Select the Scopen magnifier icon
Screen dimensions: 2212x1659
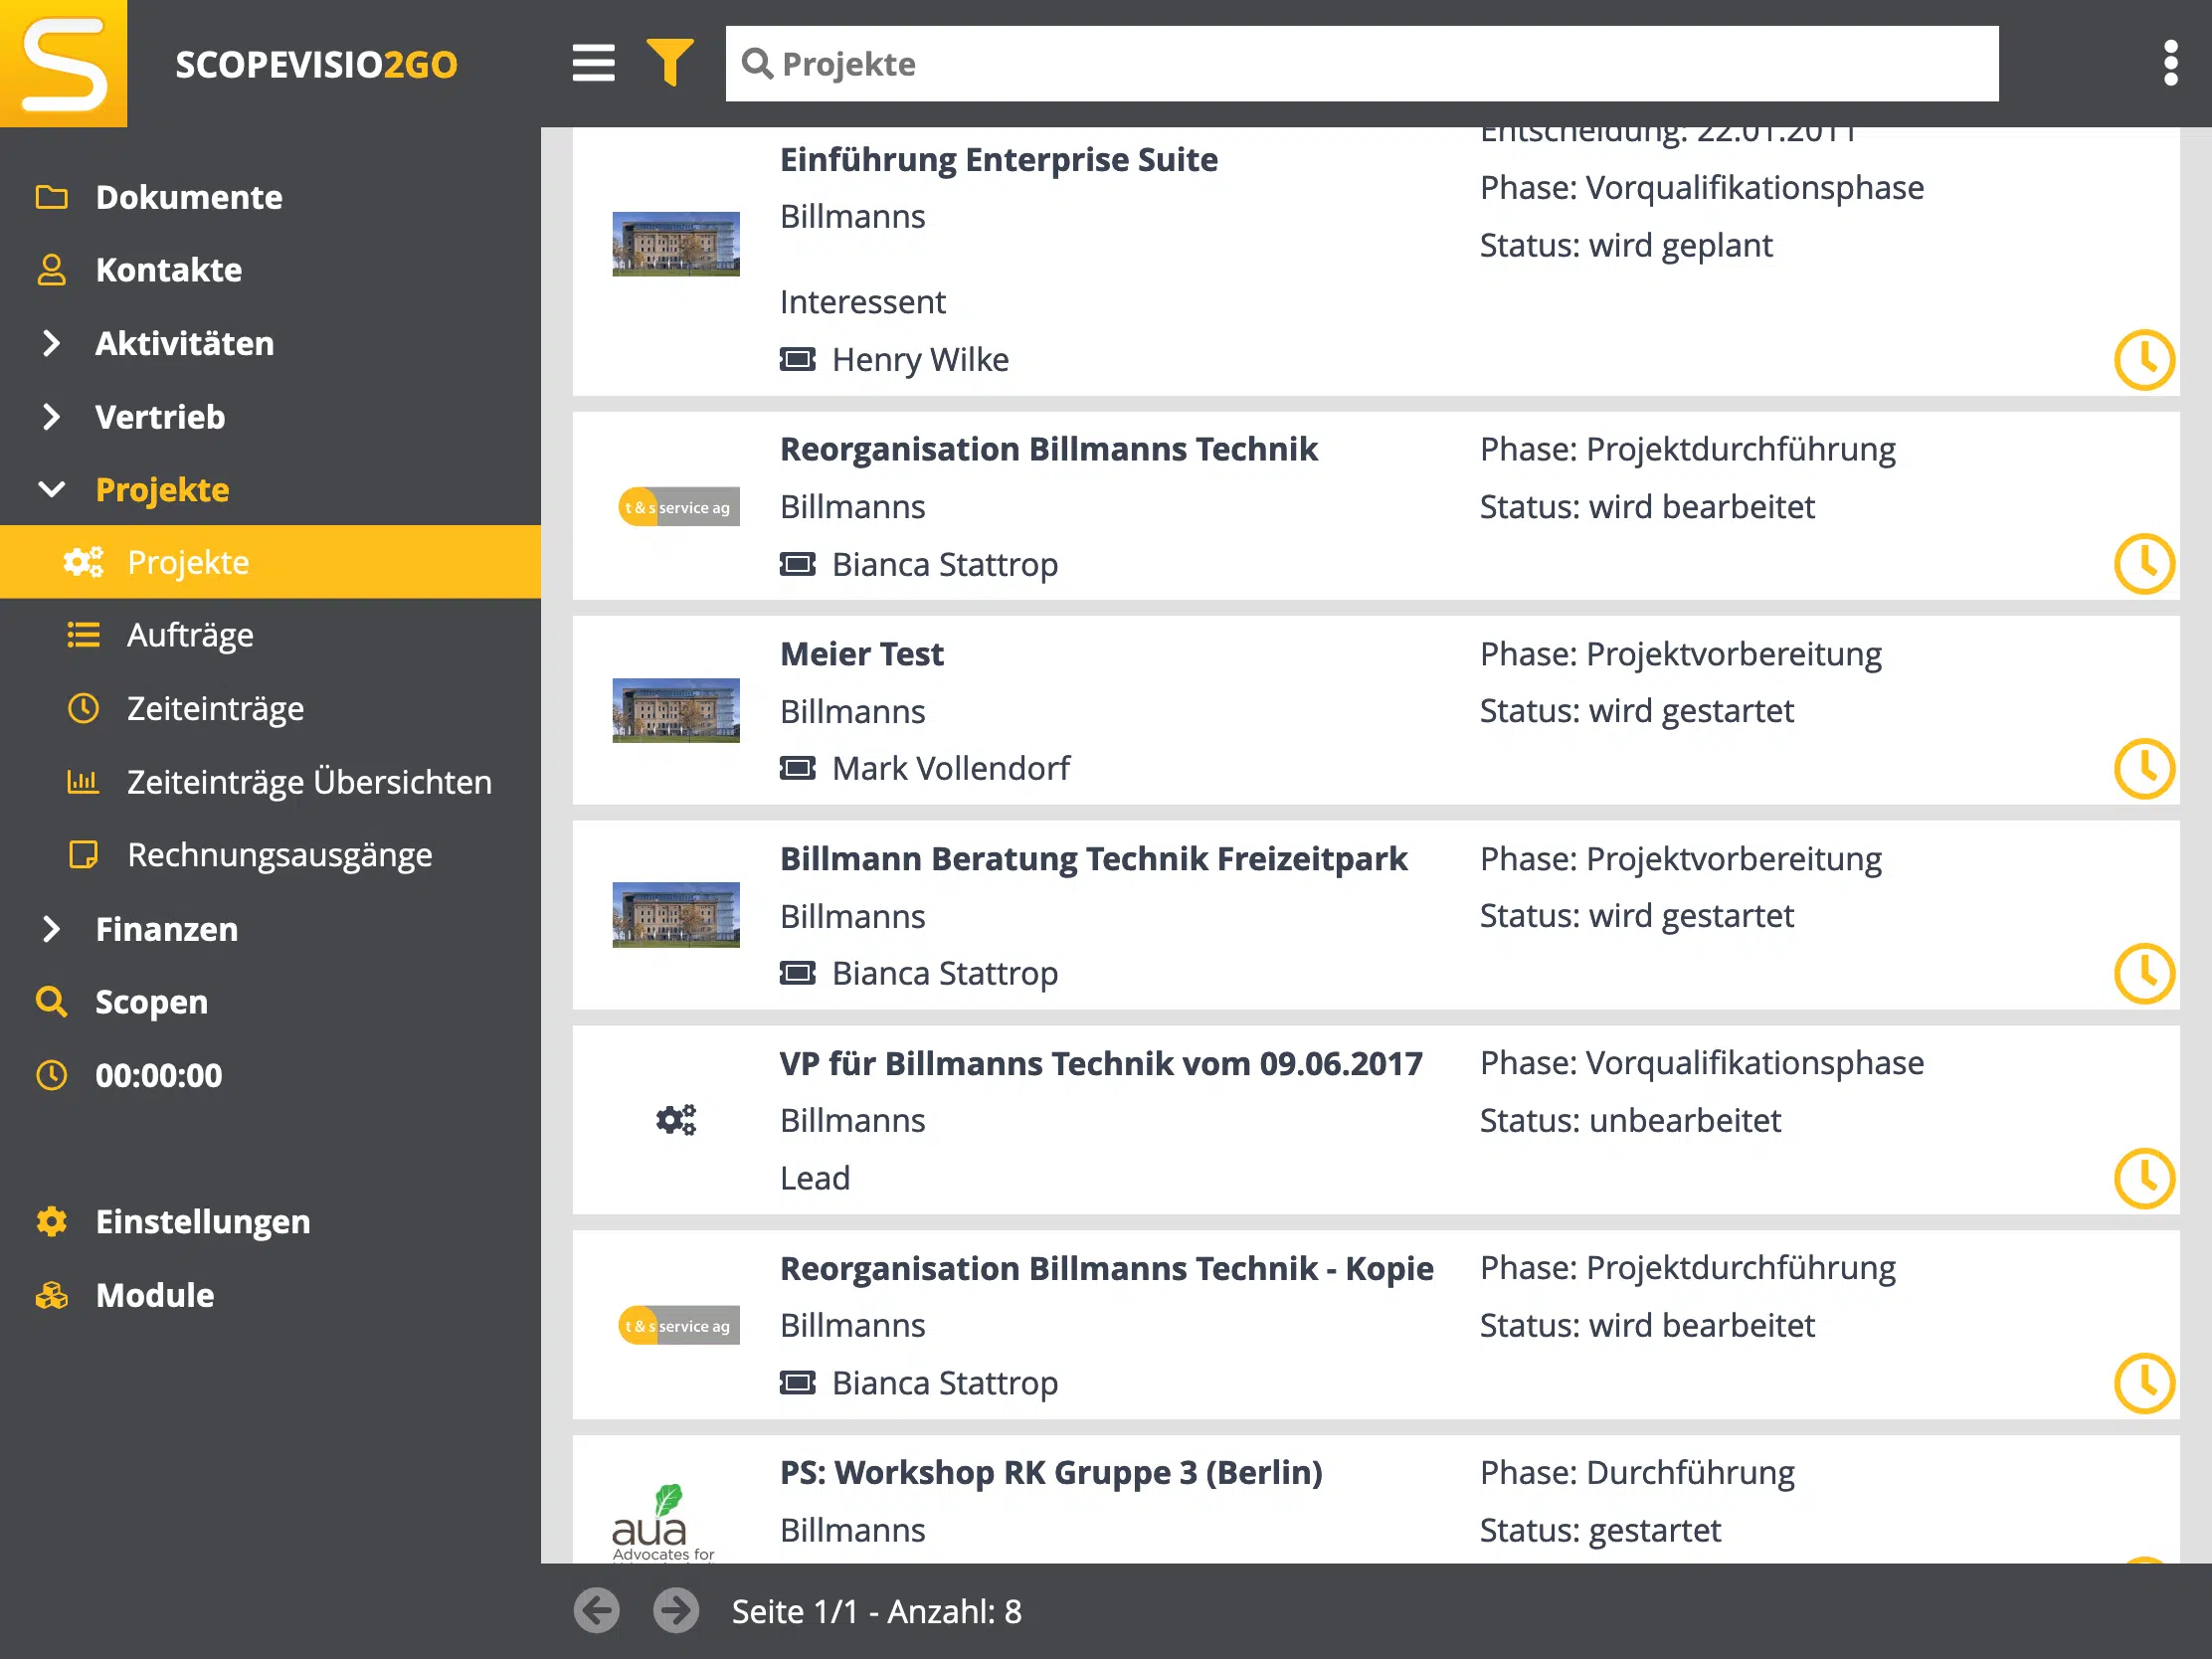point(52,1002)
